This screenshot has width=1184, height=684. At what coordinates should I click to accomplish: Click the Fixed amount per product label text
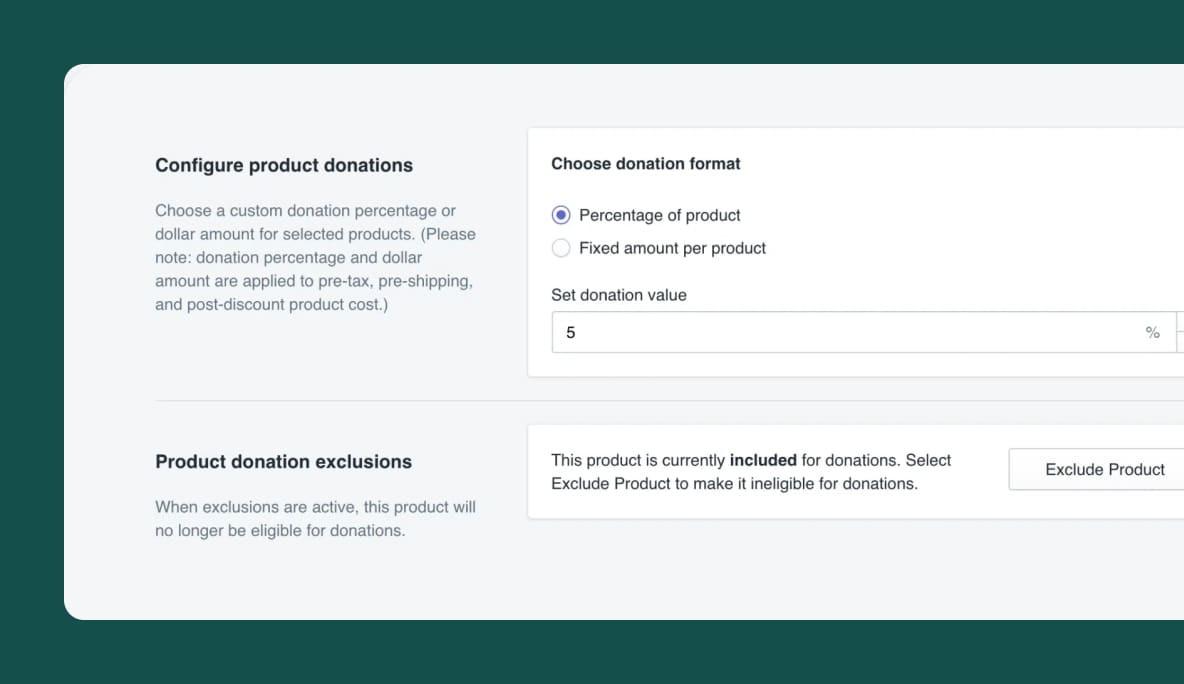tap(672, 248)
